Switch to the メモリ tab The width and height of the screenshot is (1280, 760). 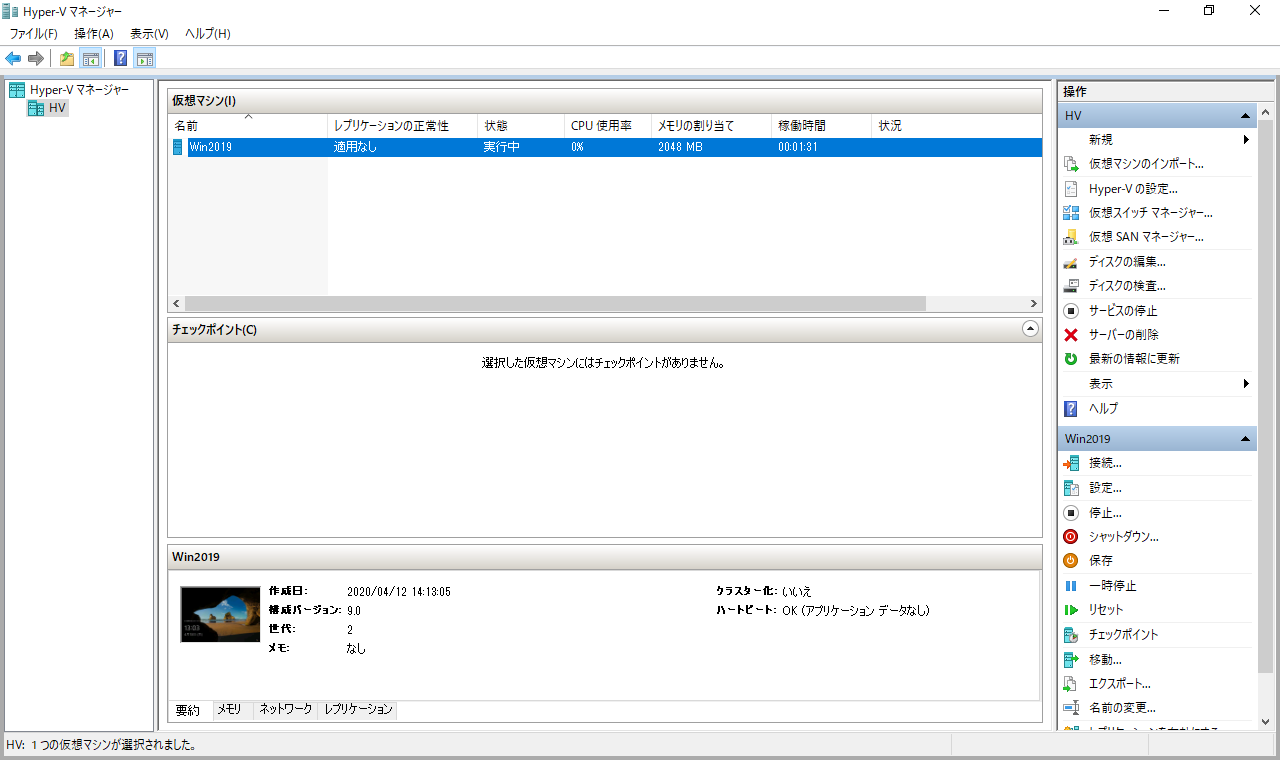(x=230, y=709)
